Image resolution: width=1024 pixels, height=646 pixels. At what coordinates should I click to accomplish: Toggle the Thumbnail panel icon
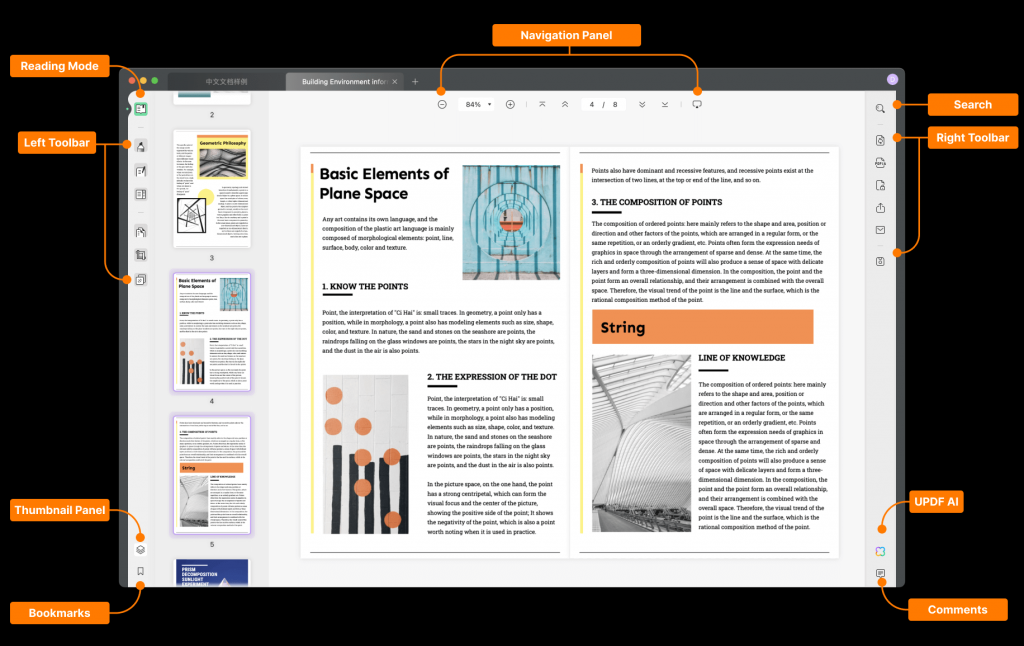pos(140,550)
